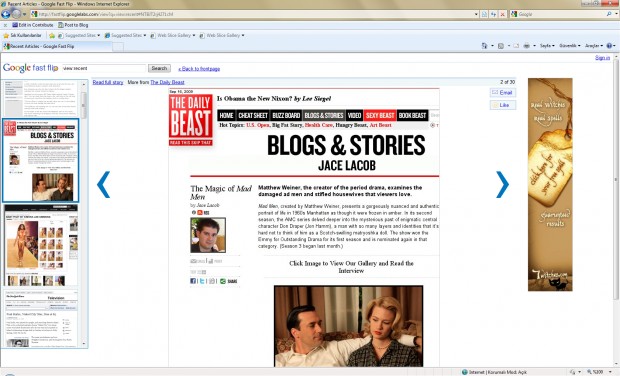Select the top text article thumbnail

coord(40,99)
